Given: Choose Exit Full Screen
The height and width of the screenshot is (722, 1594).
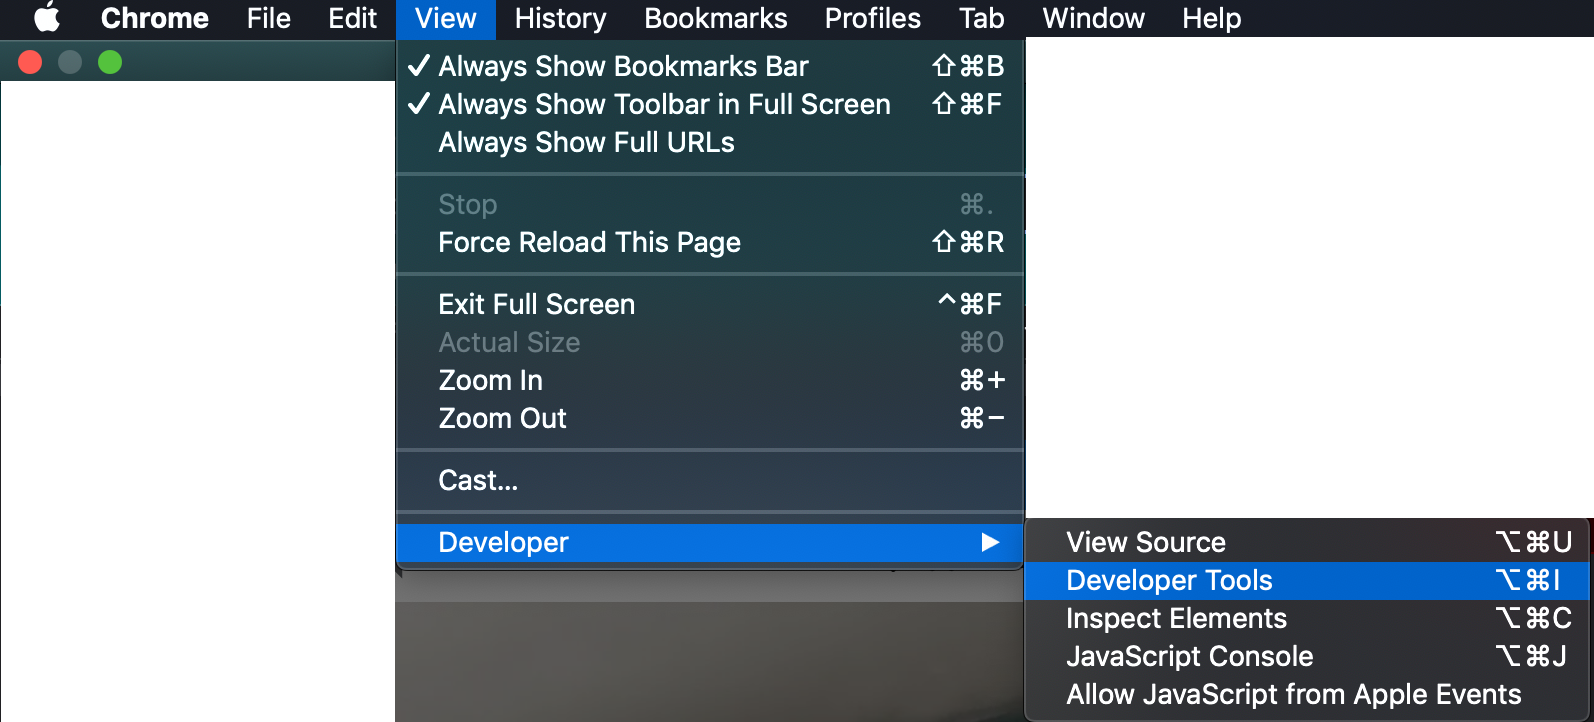Looking at the screenshot, I should (x=710, y=304).
